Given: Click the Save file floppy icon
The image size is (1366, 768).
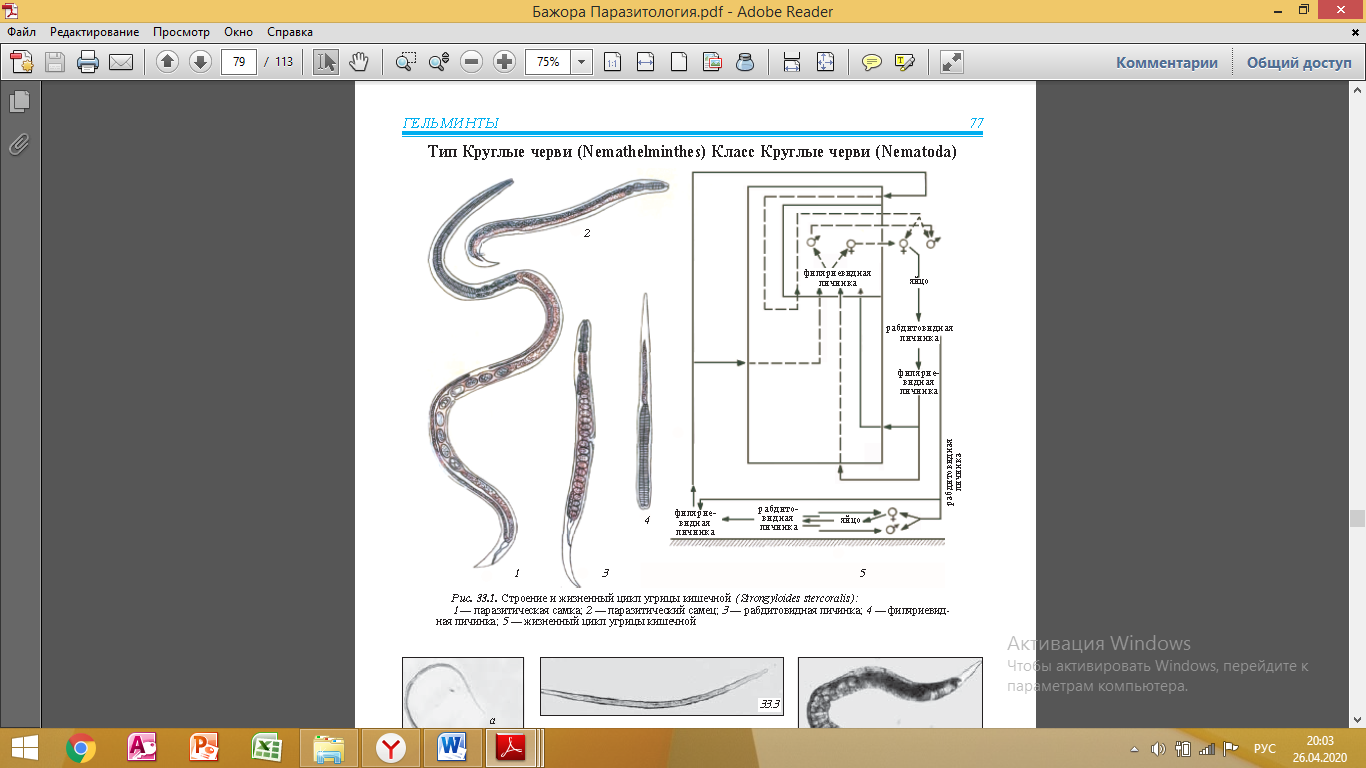Looking at the screenshot, I should 54,62.
